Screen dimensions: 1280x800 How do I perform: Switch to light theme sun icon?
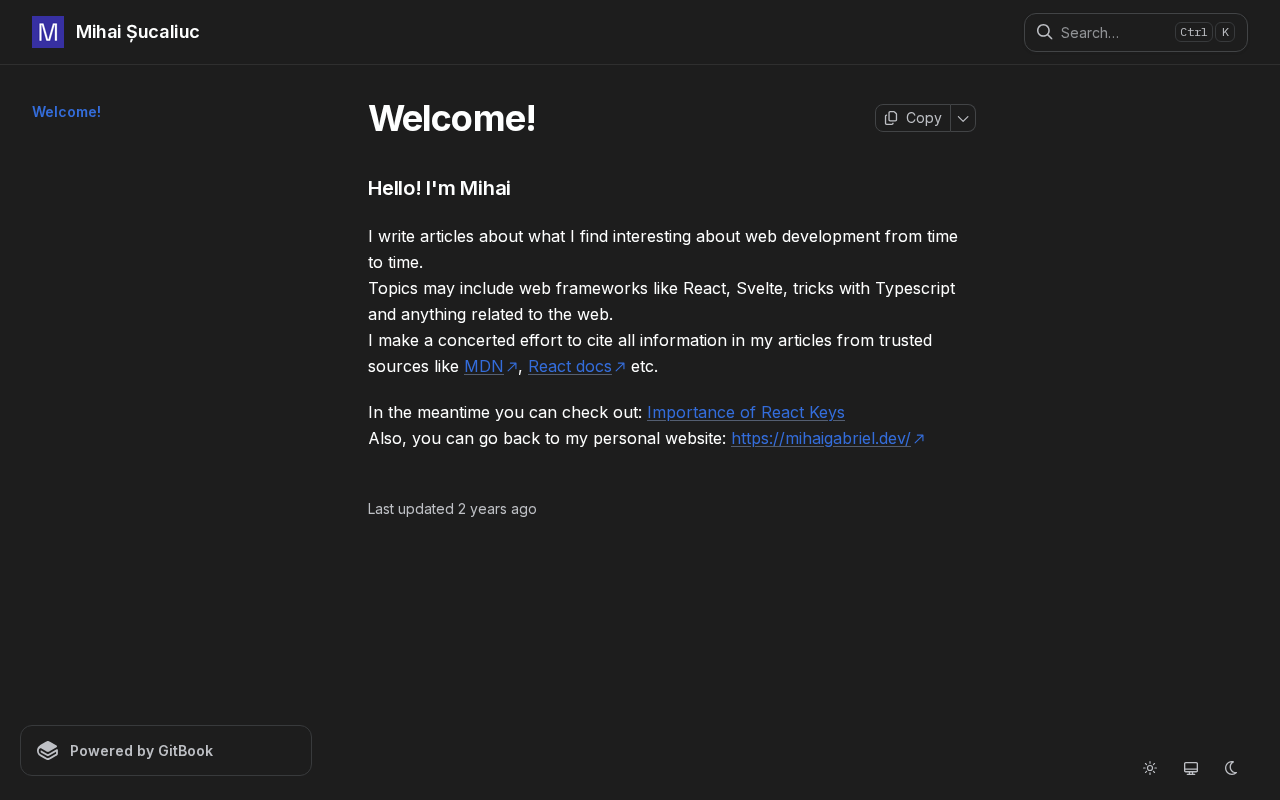[x=1150, y=768]
